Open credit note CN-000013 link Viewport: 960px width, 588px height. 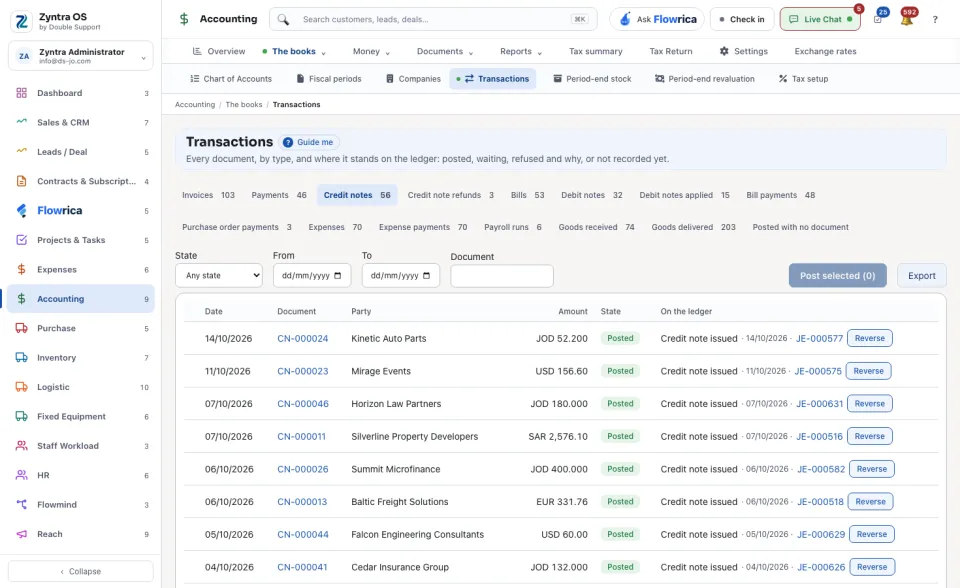coord(302,502)
